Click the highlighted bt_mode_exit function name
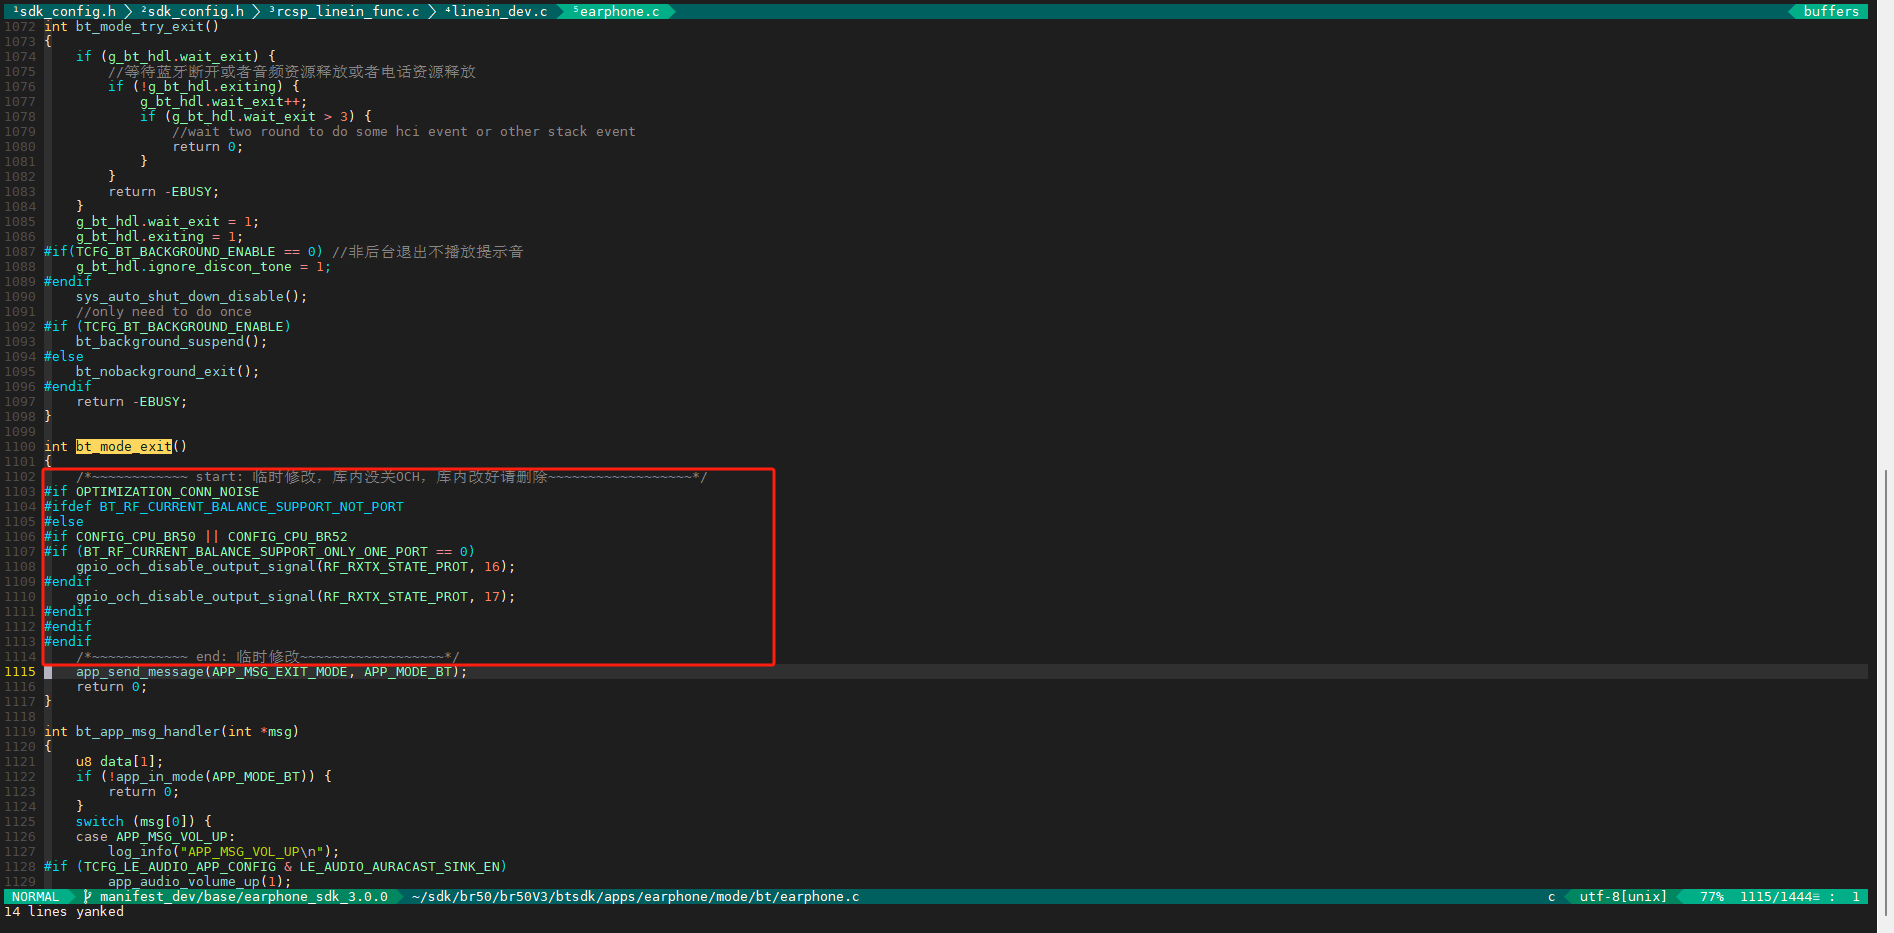The image size is (1894, 933). [124, 446]
